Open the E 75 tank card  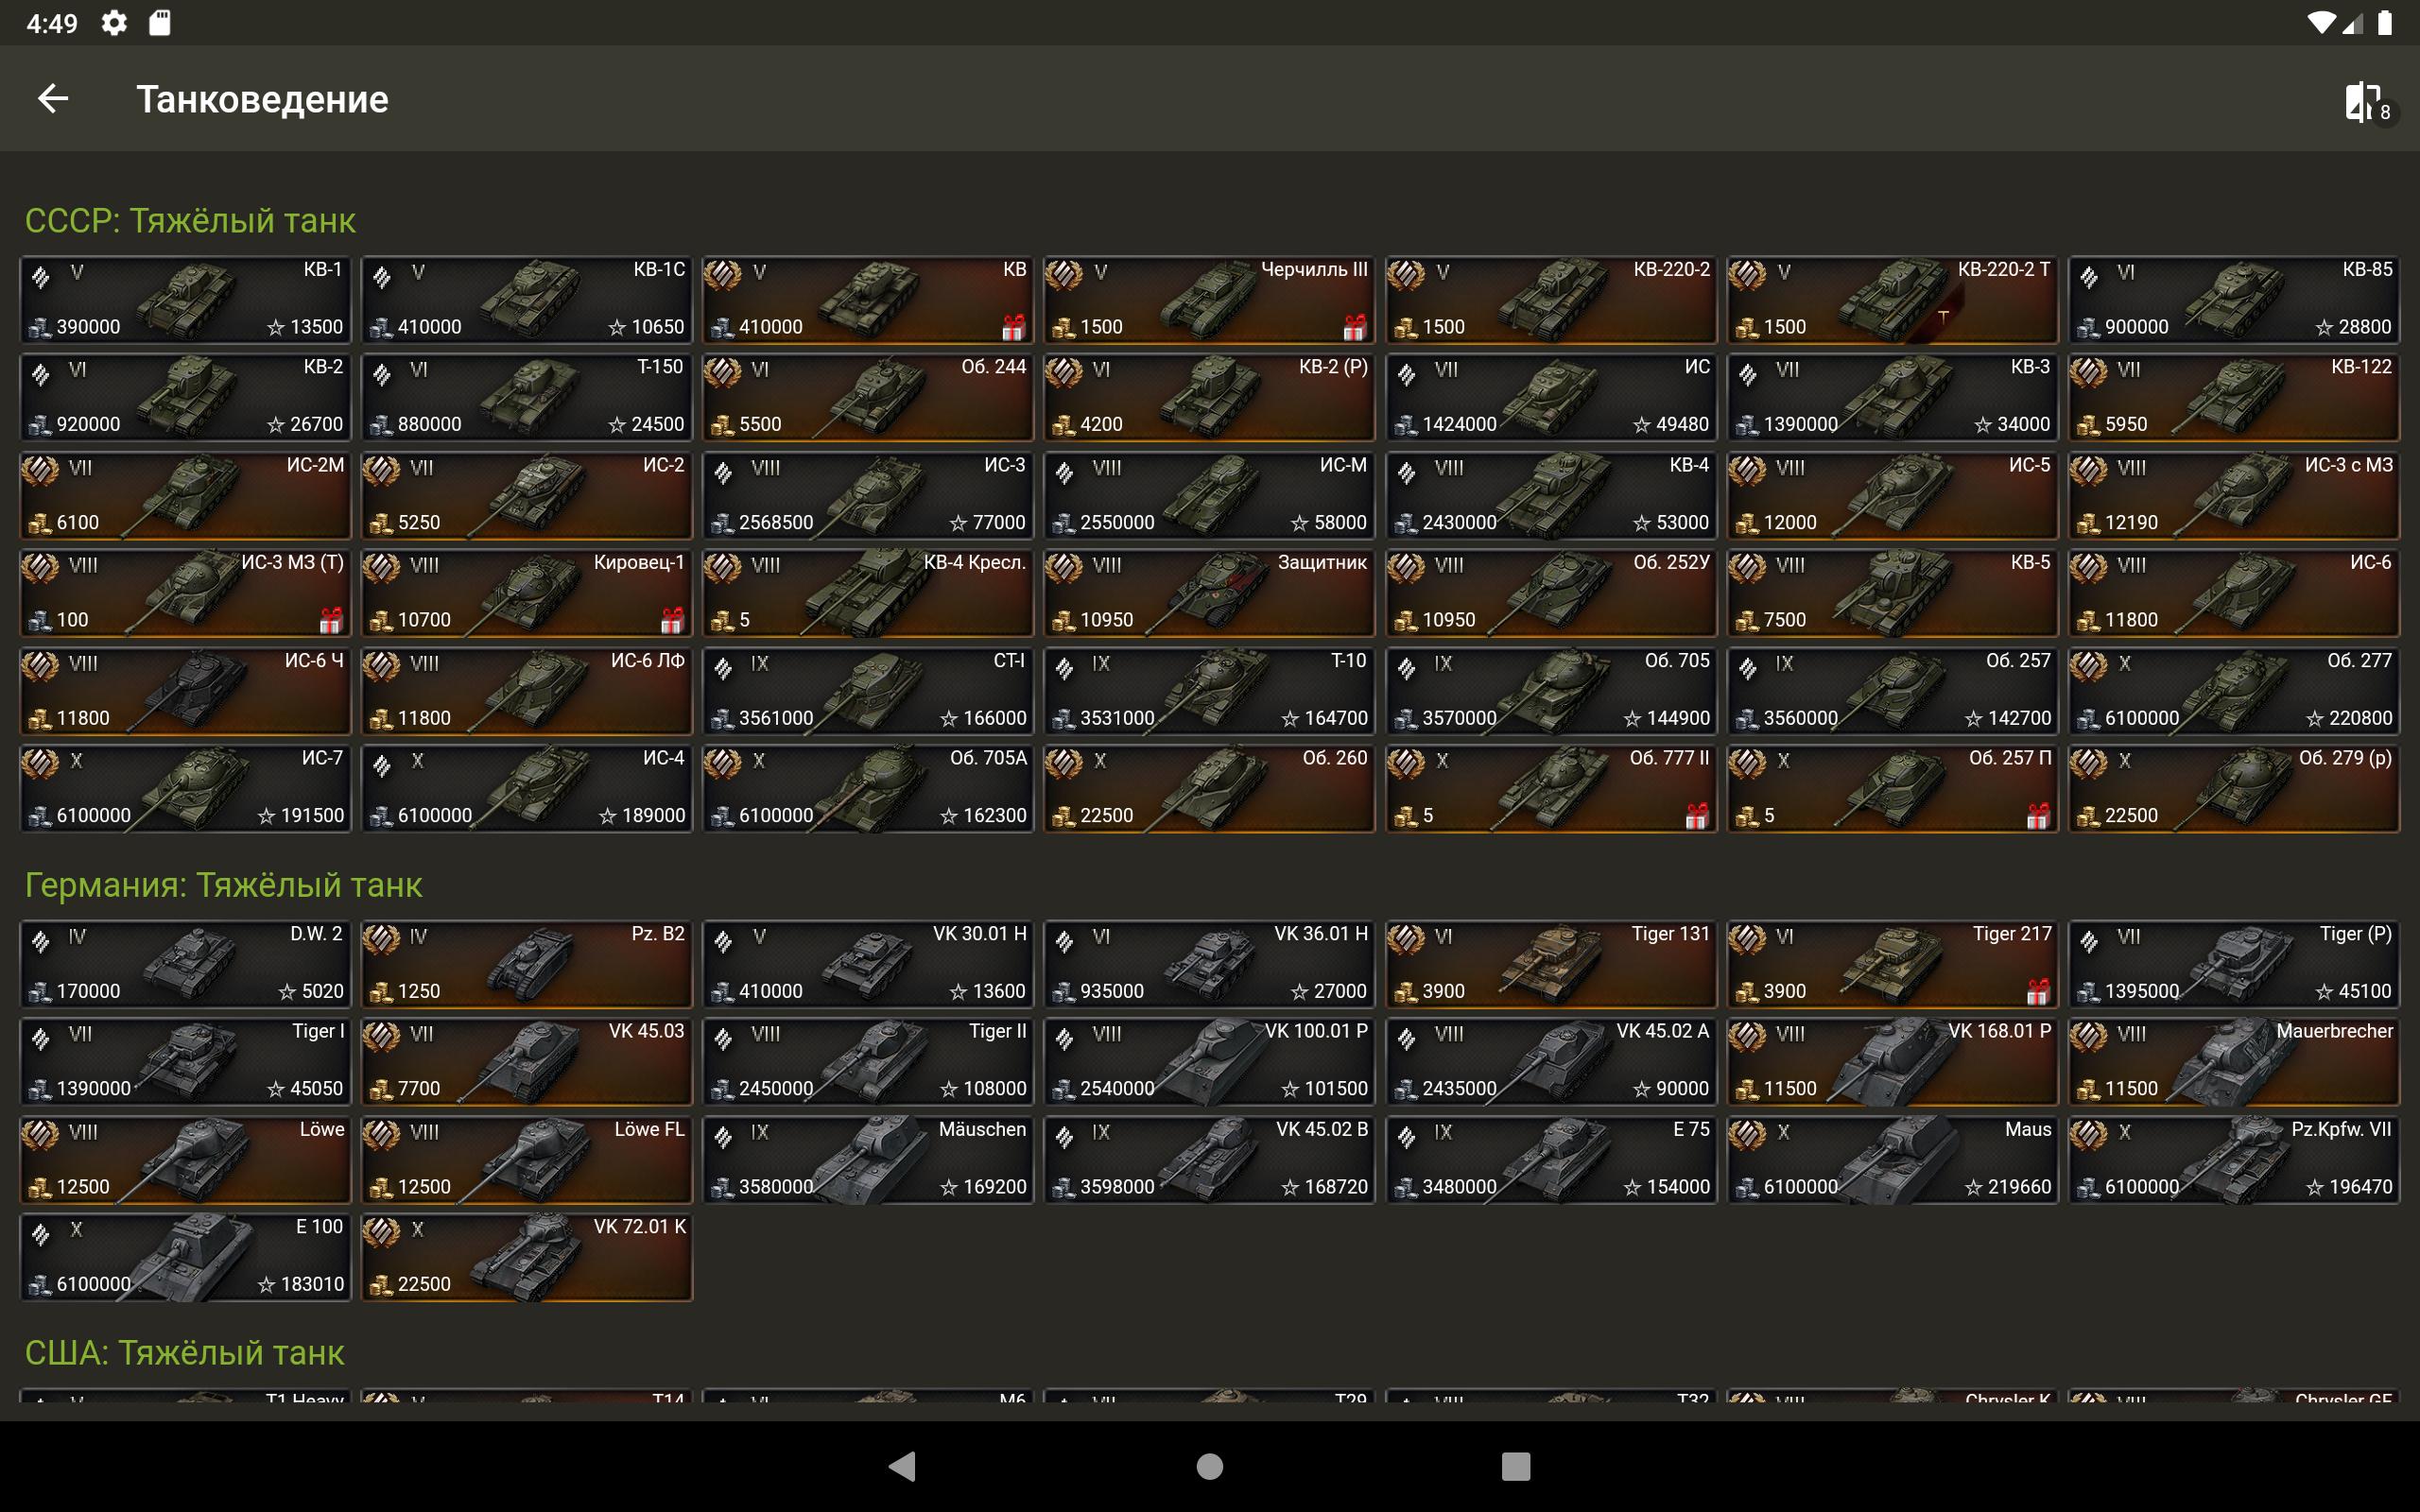[x=1551, y=1160]
